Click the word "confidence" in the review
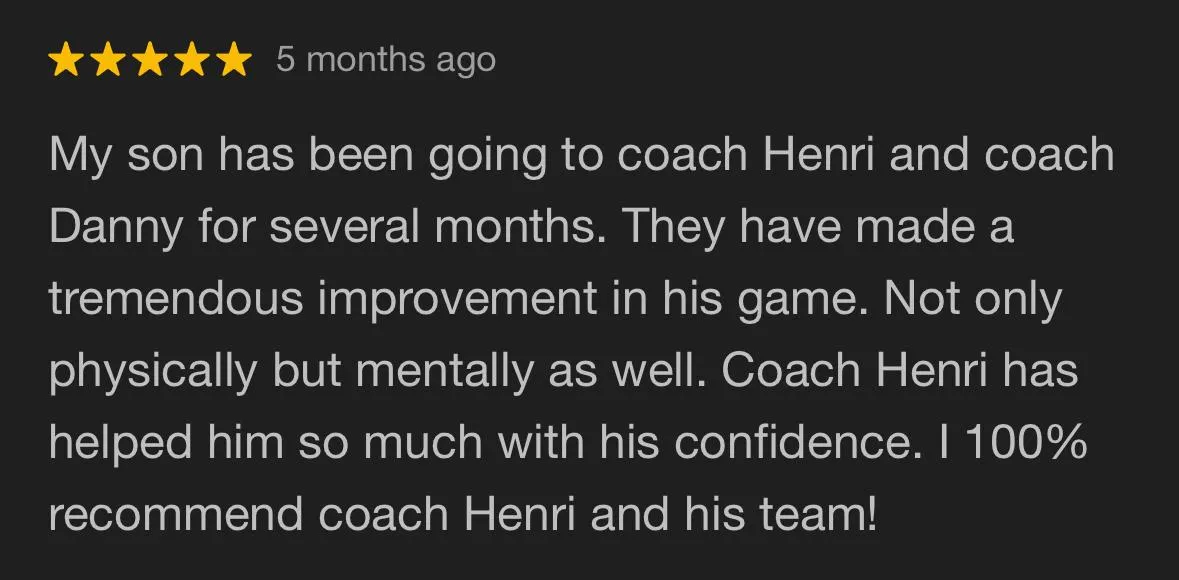 click(x=794, y=443)
